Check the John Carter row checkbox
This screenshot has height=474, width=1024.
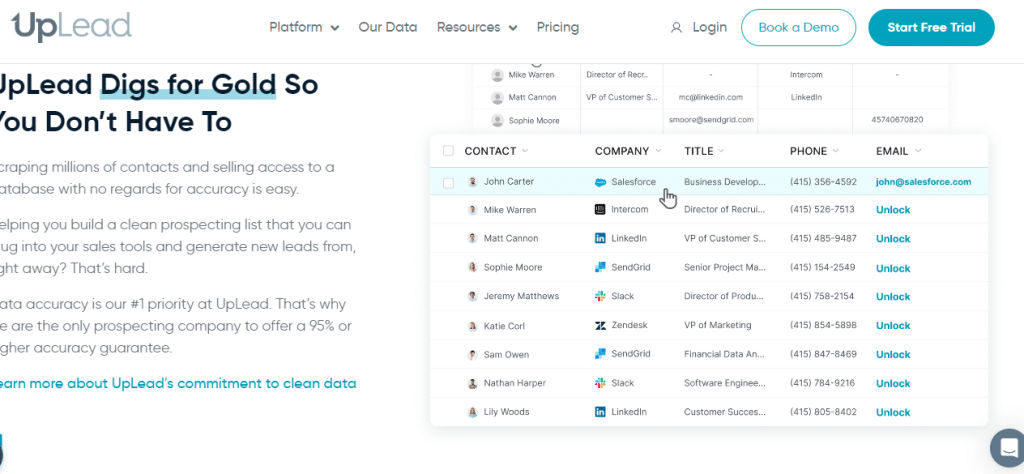(x=448, y=183)
